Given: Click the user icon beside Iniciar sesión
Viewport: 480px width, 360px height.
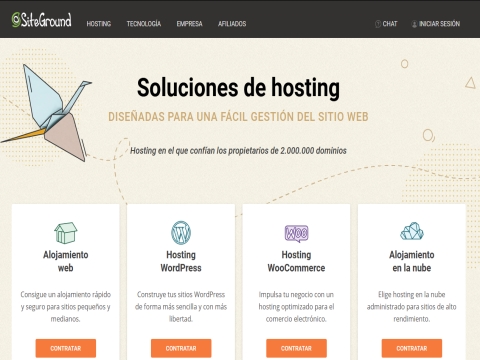Looking at the screenshot, I should [414, 24].
